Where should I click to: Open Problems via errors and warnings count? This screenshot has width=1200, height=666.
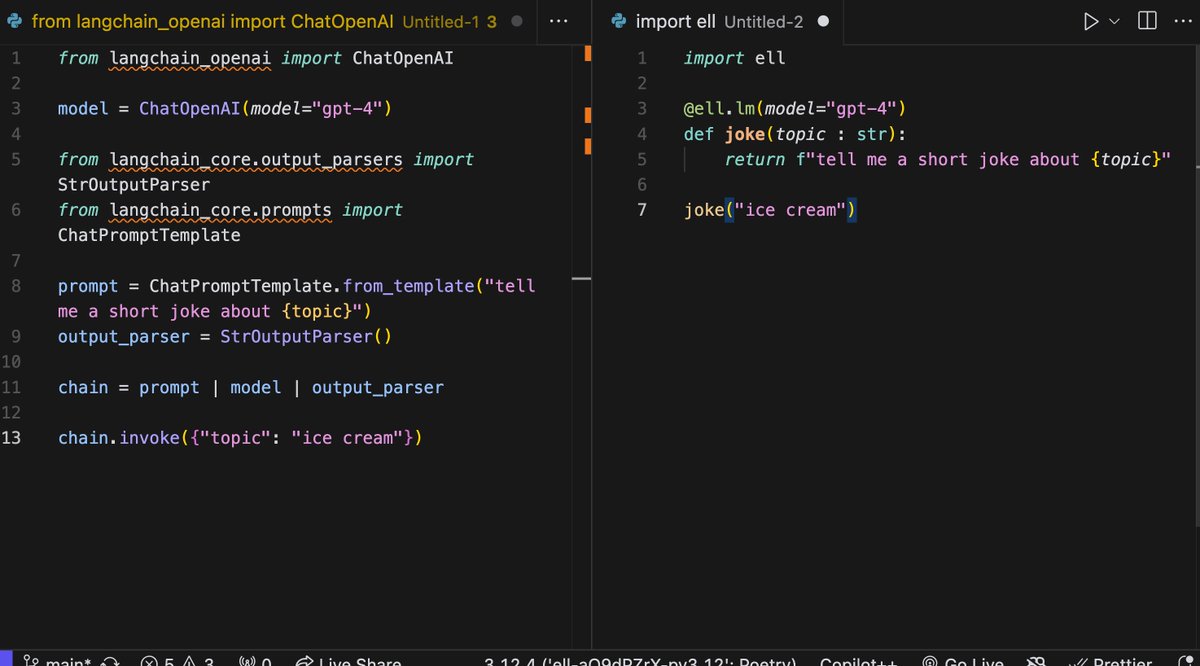[x=177, y=660]
